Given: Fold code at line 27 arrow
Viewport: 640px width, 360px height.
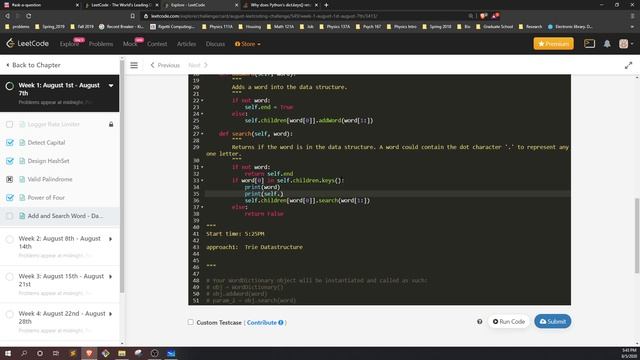Looking at the screenshot, I should tap(202, 134).
